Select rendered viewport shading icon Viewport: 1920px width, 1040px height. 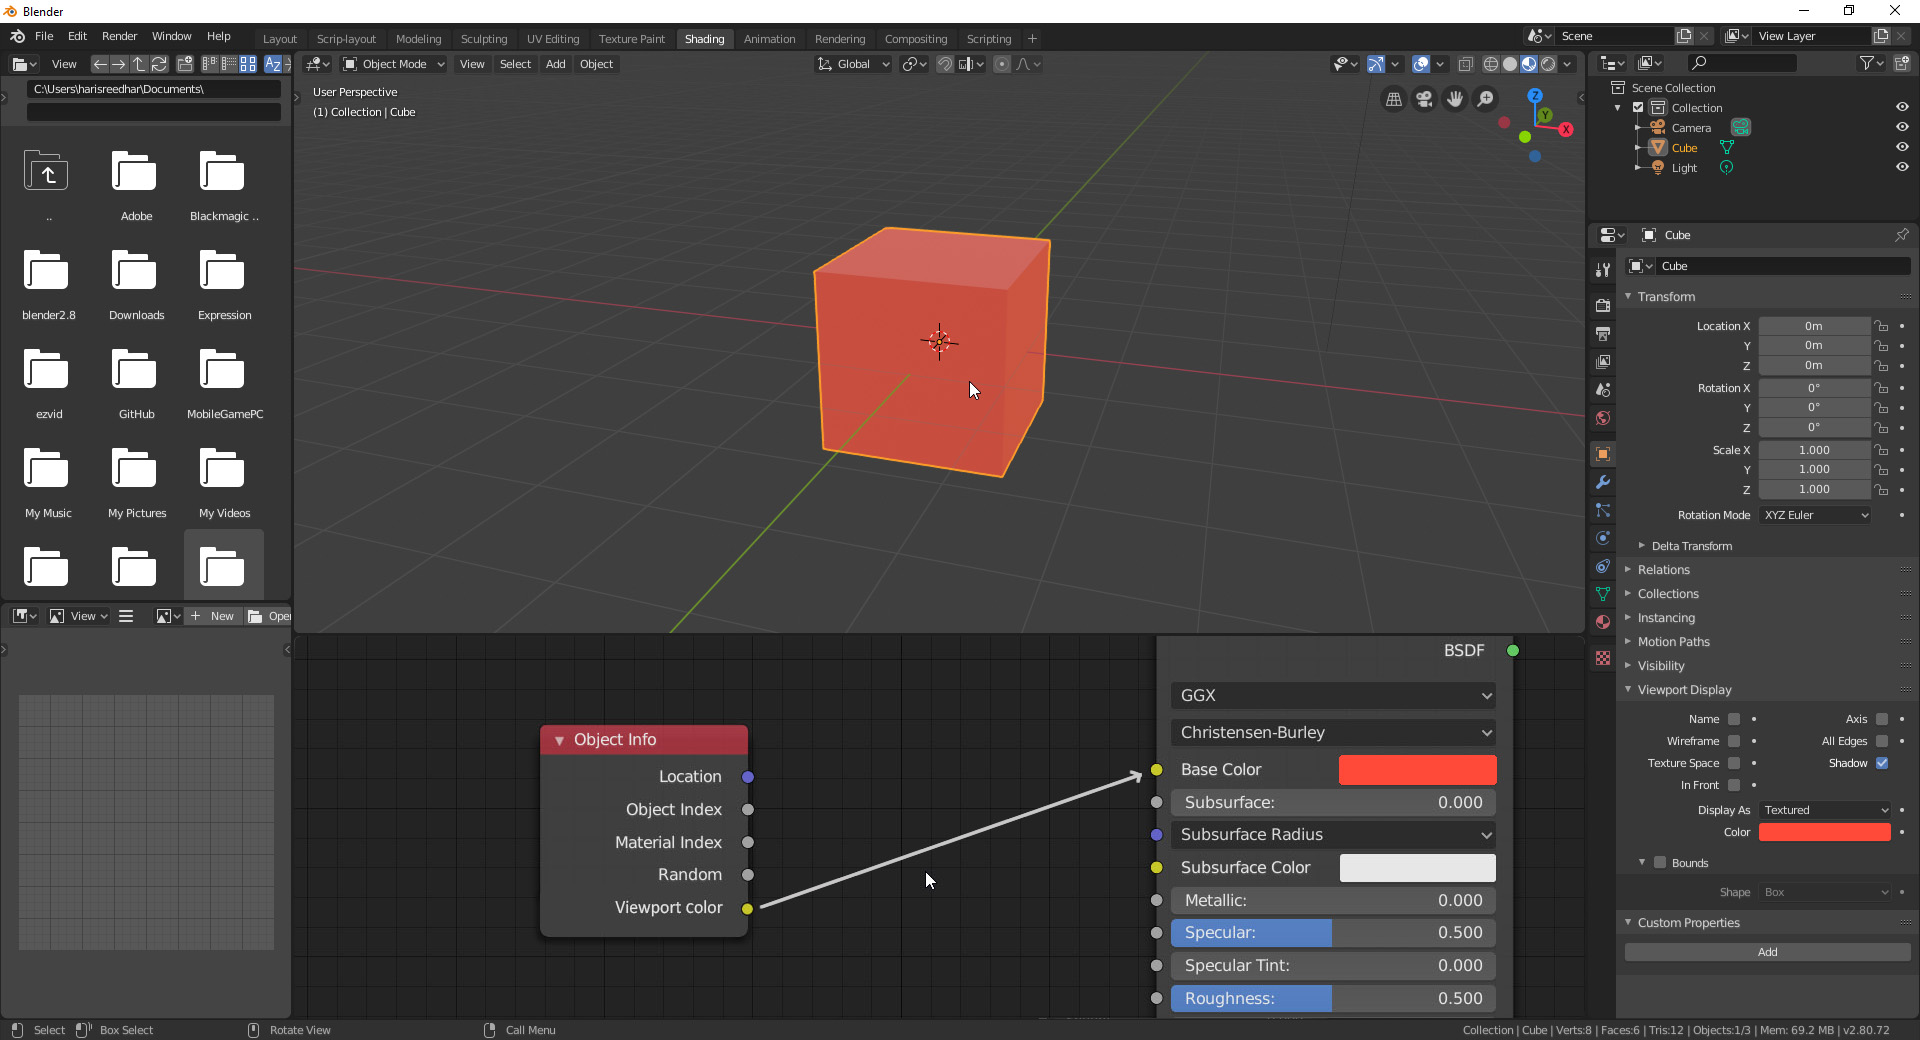1548,64
